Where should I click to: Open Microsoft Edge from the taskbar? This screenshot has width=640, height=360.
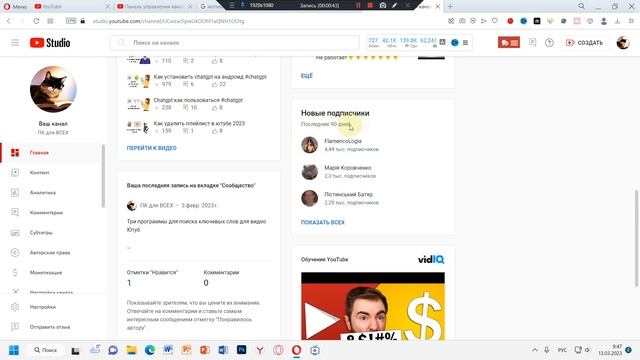[150, 350]
